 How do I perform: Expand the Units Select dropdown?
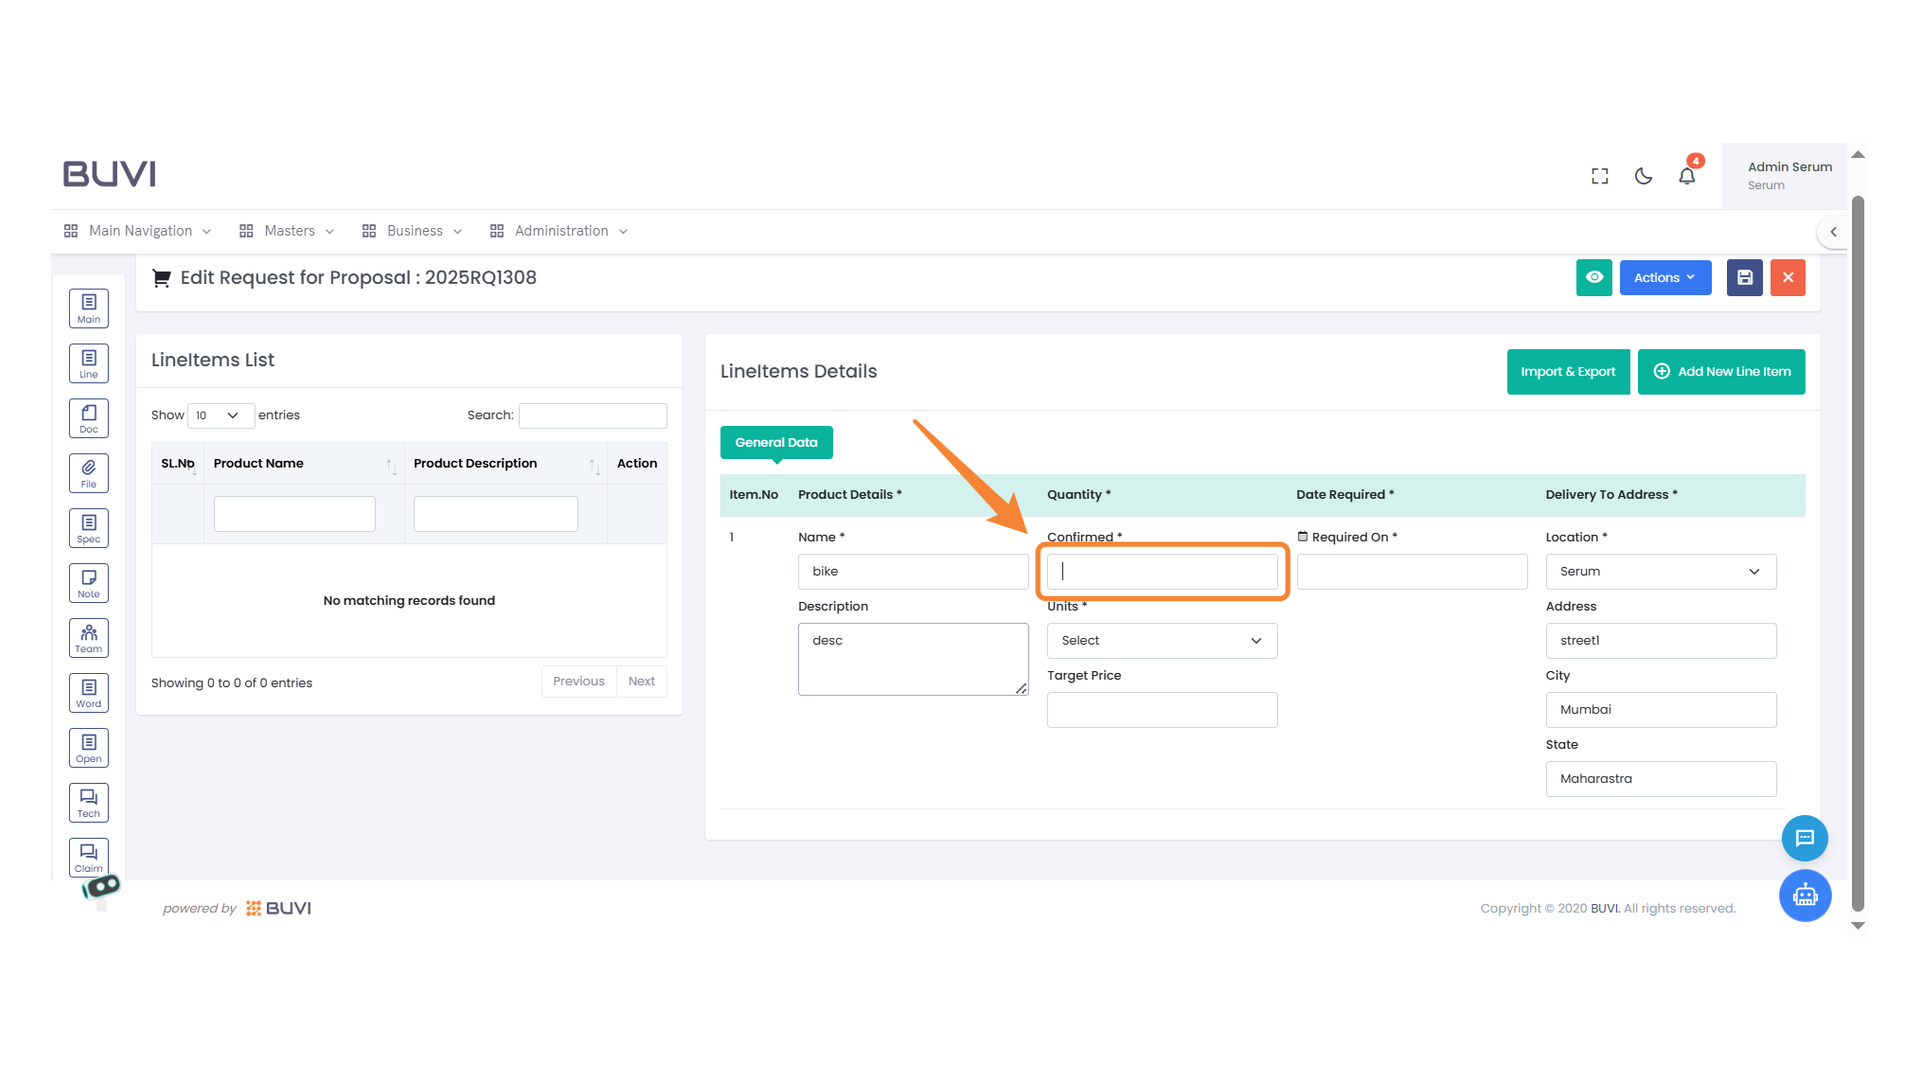[1161, 641]
